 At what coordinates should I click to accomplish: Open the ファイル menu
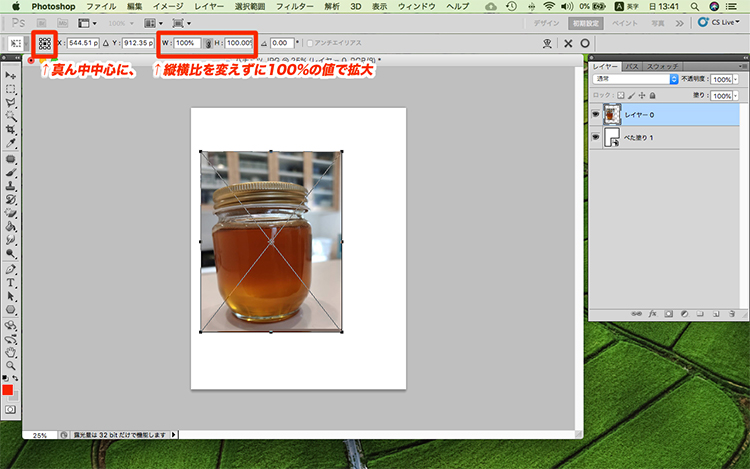point(101,6)
